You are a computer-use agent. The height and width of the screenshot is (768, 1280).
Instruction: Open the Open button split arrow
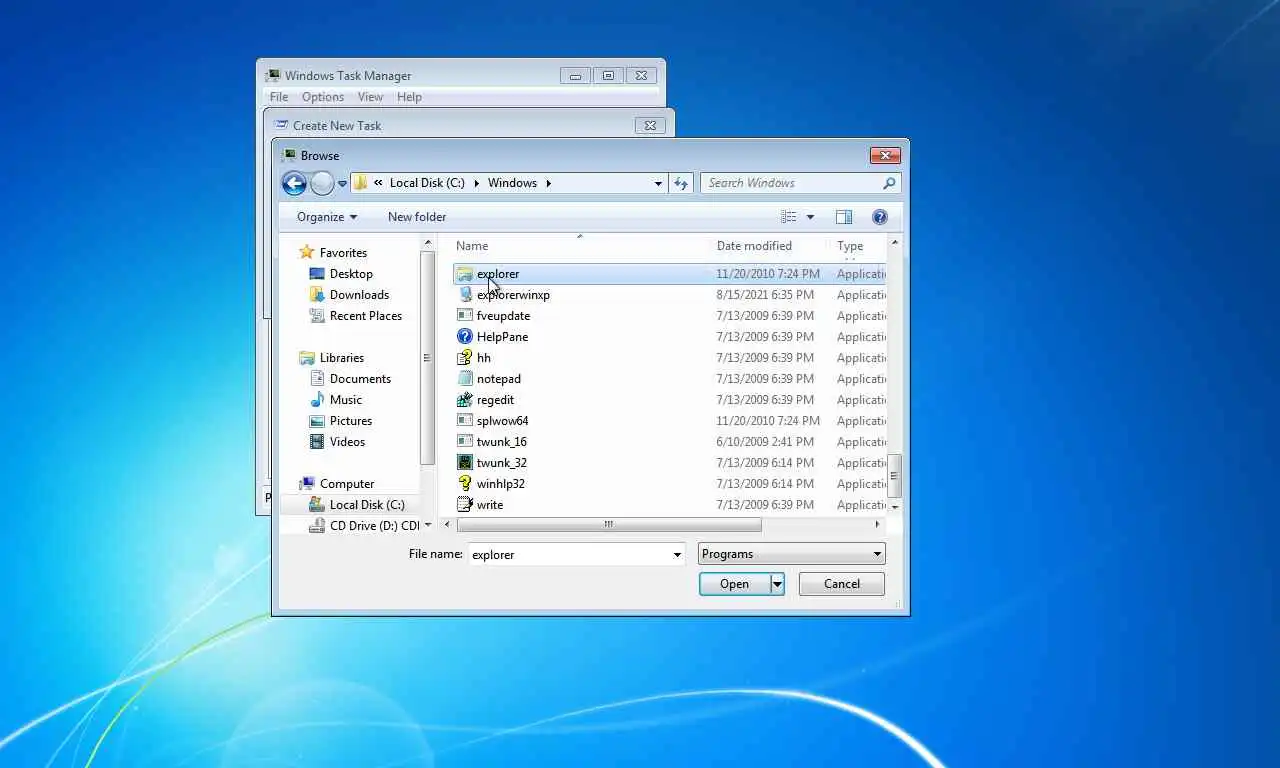tap(777, 584)
